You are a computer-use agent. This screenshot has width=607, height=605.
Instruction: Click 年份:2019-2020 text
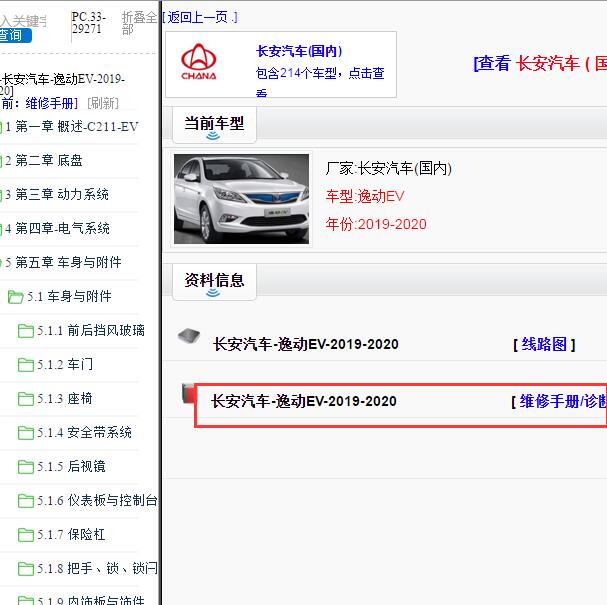376,224
